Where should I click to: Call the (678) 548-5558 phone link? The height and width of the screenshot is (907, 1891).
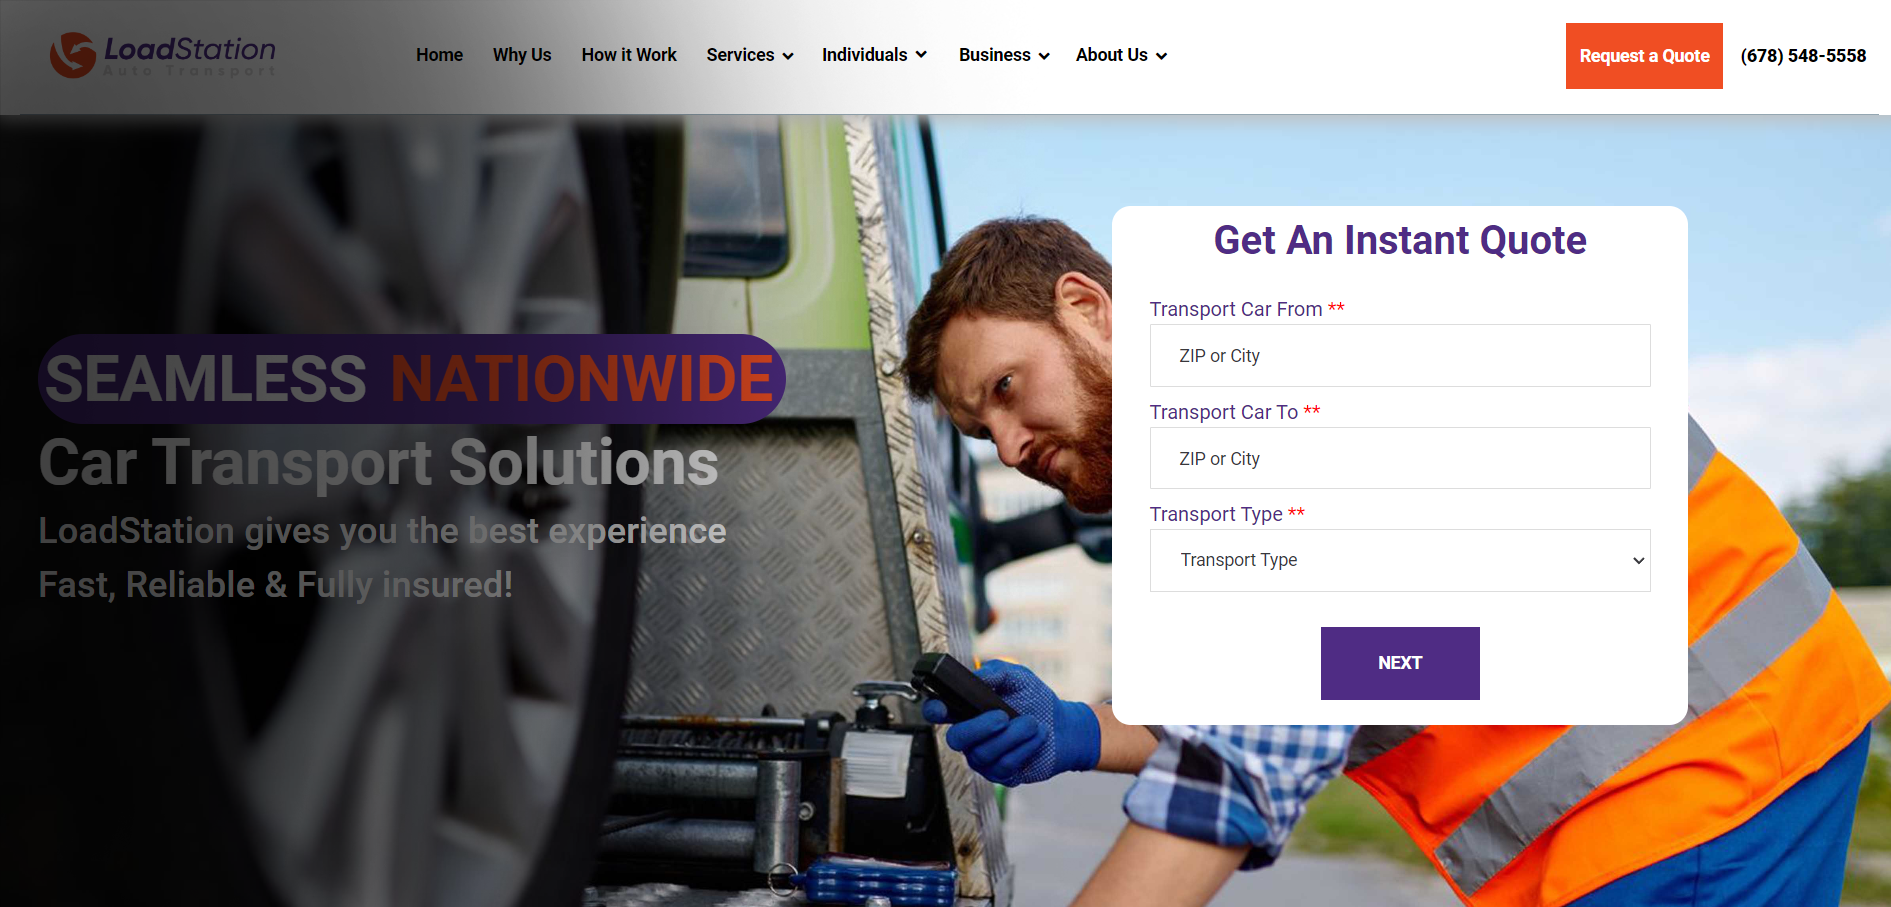[x=1803, y=56]
